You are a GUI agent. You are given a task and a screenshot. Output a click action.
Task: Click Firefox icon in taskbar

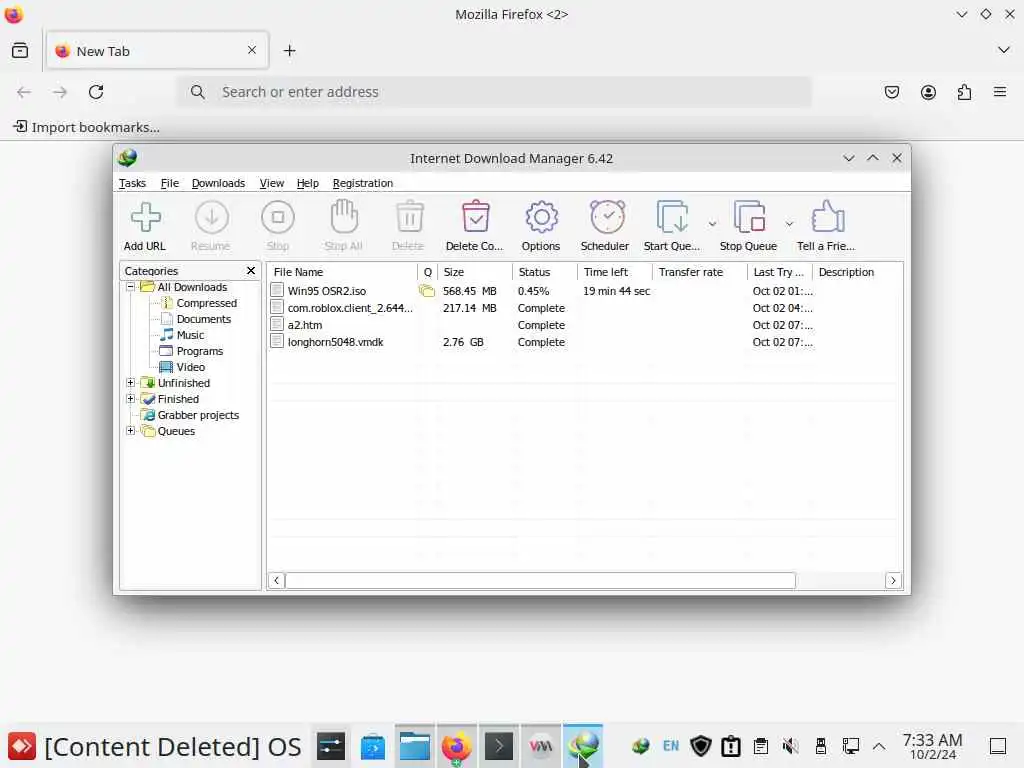pos(456,746)
